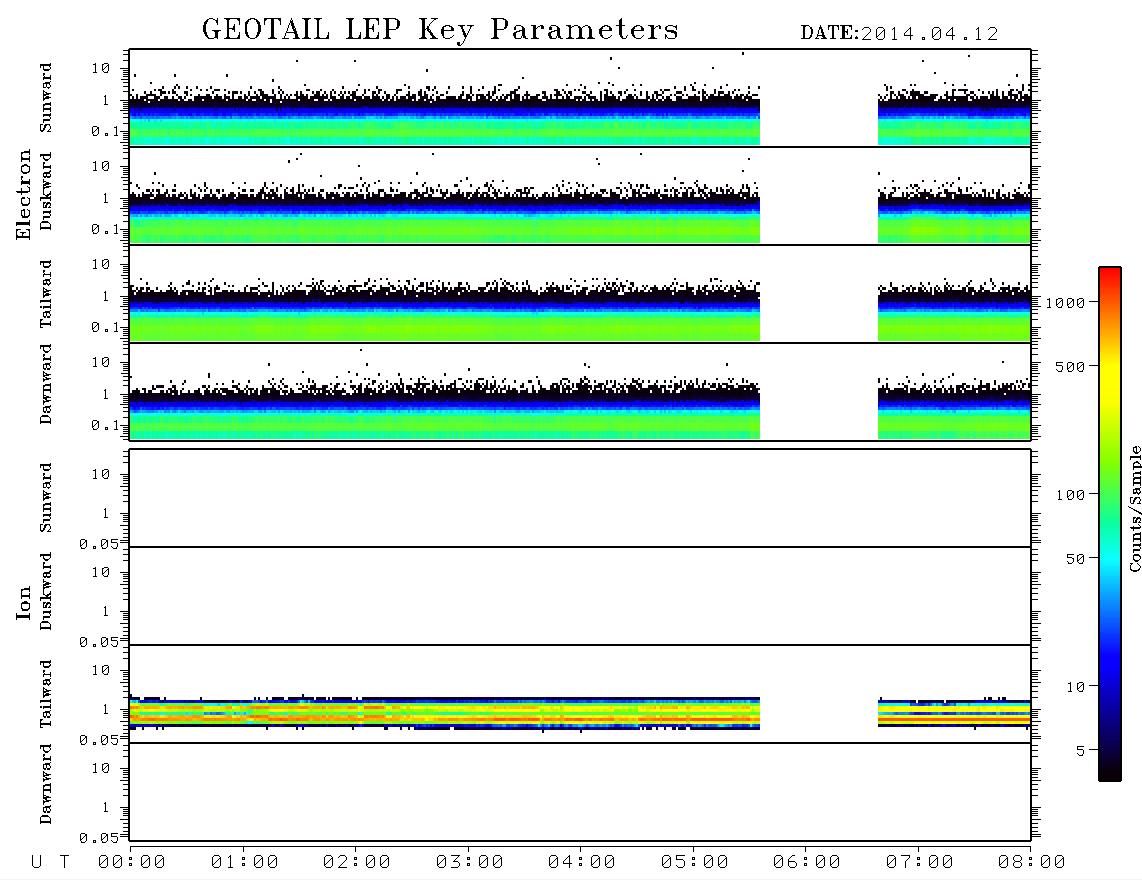Select the Ion Tailward panel label
This screenshot has width=1142, height=880.
(x=46, y=694)
